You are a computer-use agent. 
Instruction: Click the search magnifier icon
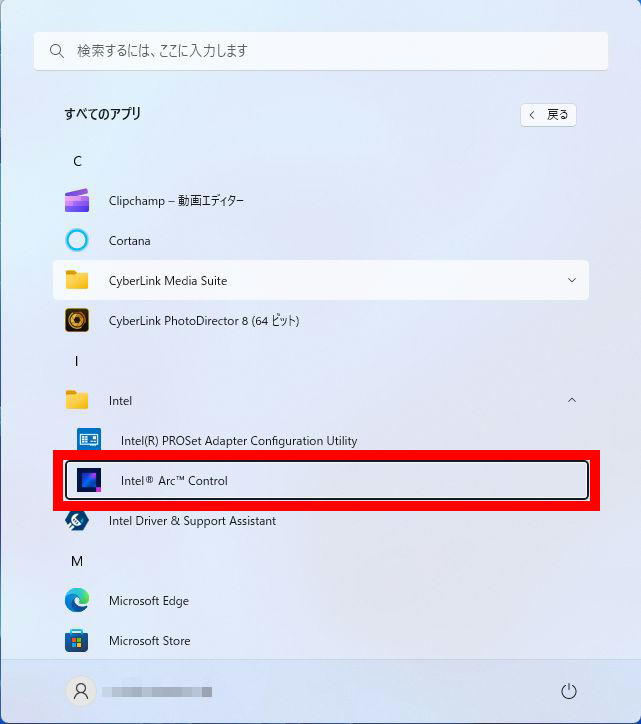point(56,51)
